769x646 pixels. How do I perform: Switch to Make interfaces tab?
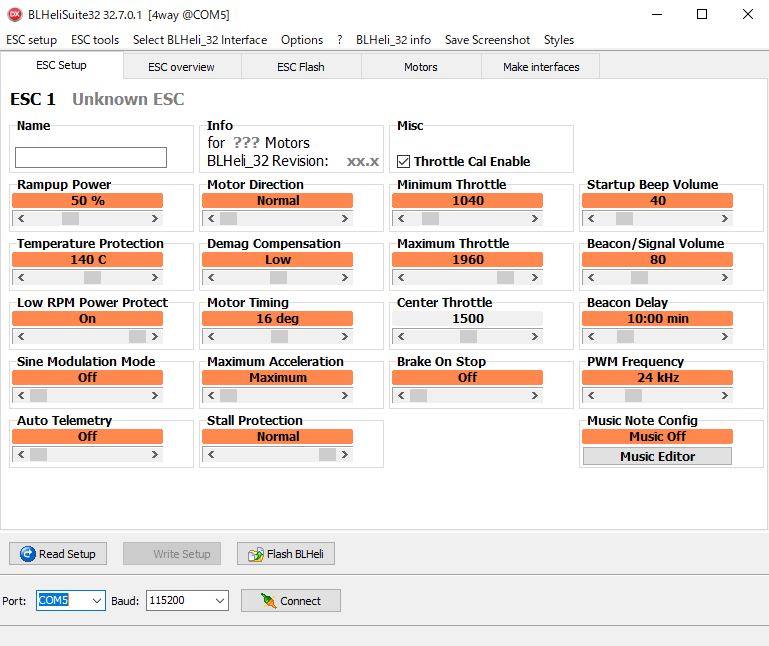click(x=541, y=67)
